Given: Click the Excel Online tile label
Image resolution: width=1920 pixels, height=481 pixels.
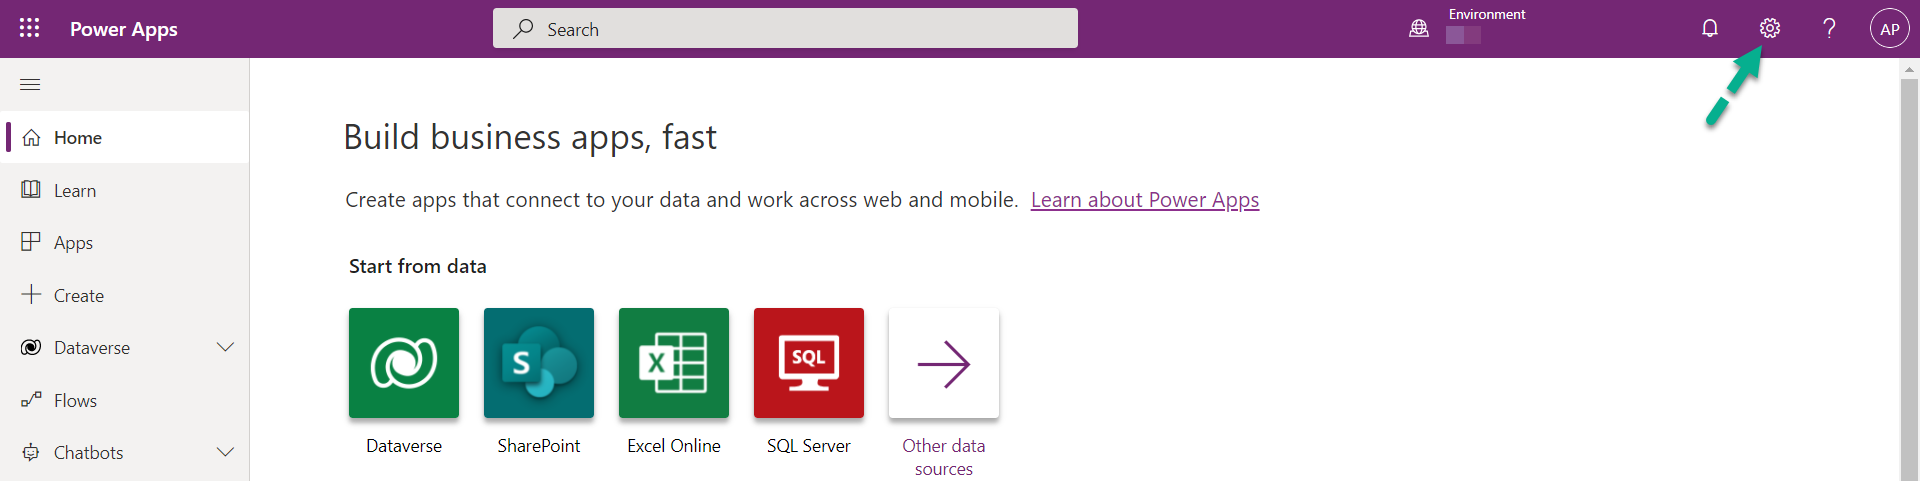Looking at the screenshot, I should [x=674, y=446].
